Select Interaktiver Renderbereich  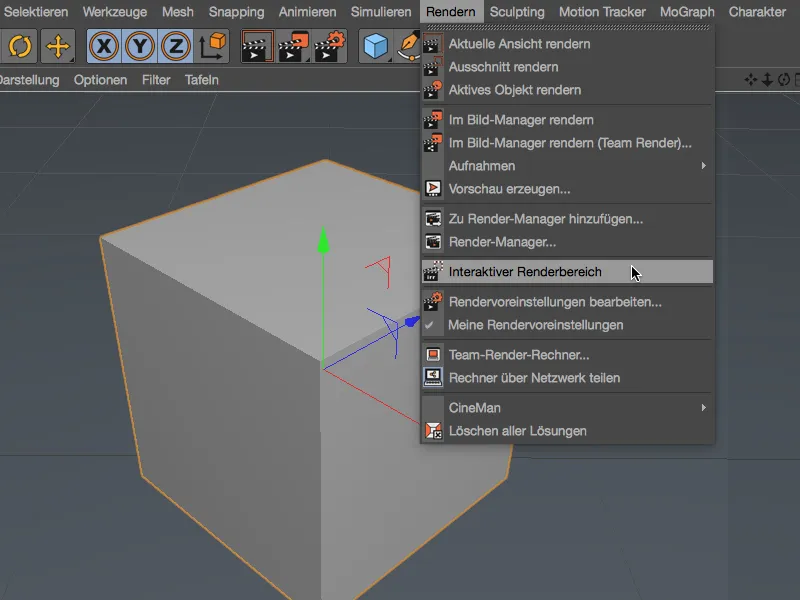[x=567, y=271]
